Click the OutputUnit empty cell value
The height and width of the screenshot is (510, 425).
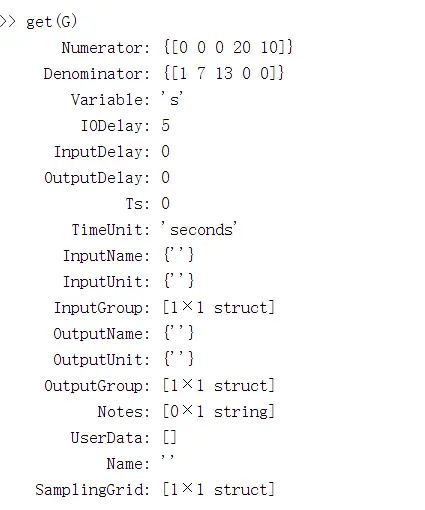point(179,359)
